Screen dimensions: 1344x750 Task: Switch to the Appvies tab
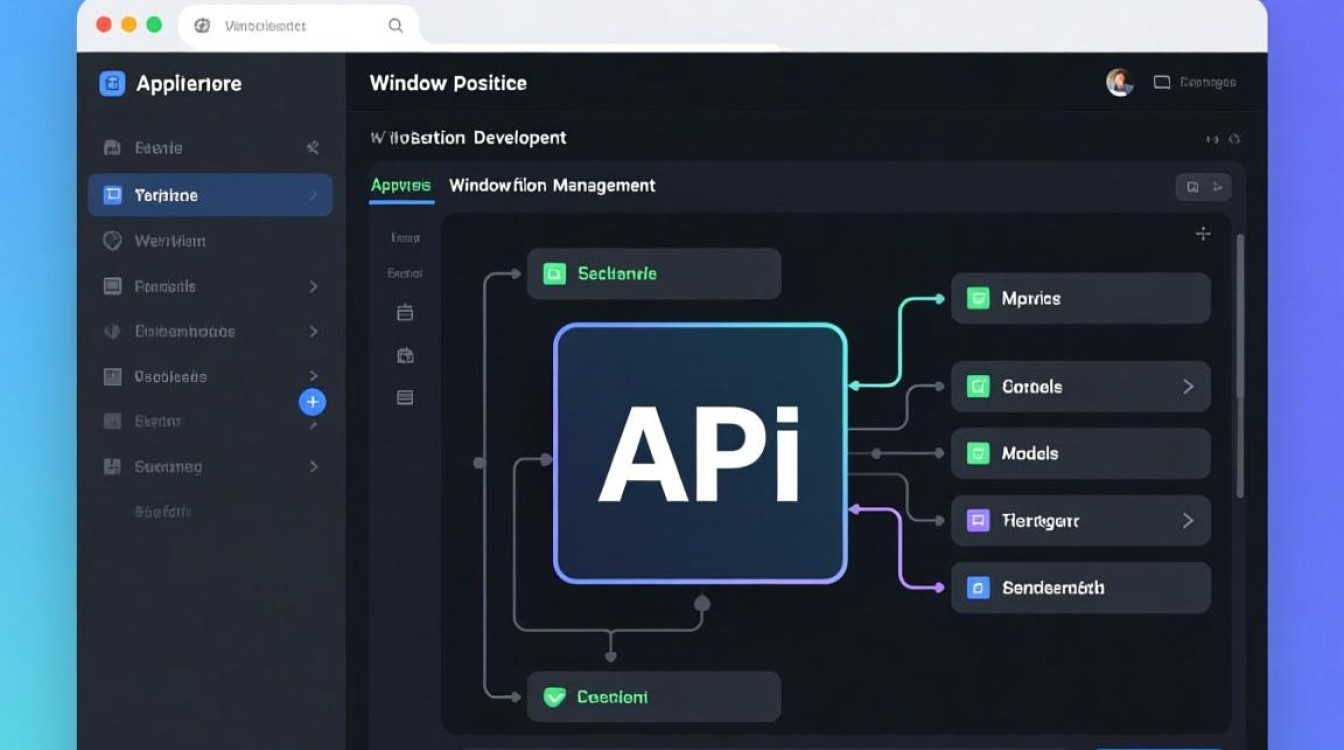400,185
